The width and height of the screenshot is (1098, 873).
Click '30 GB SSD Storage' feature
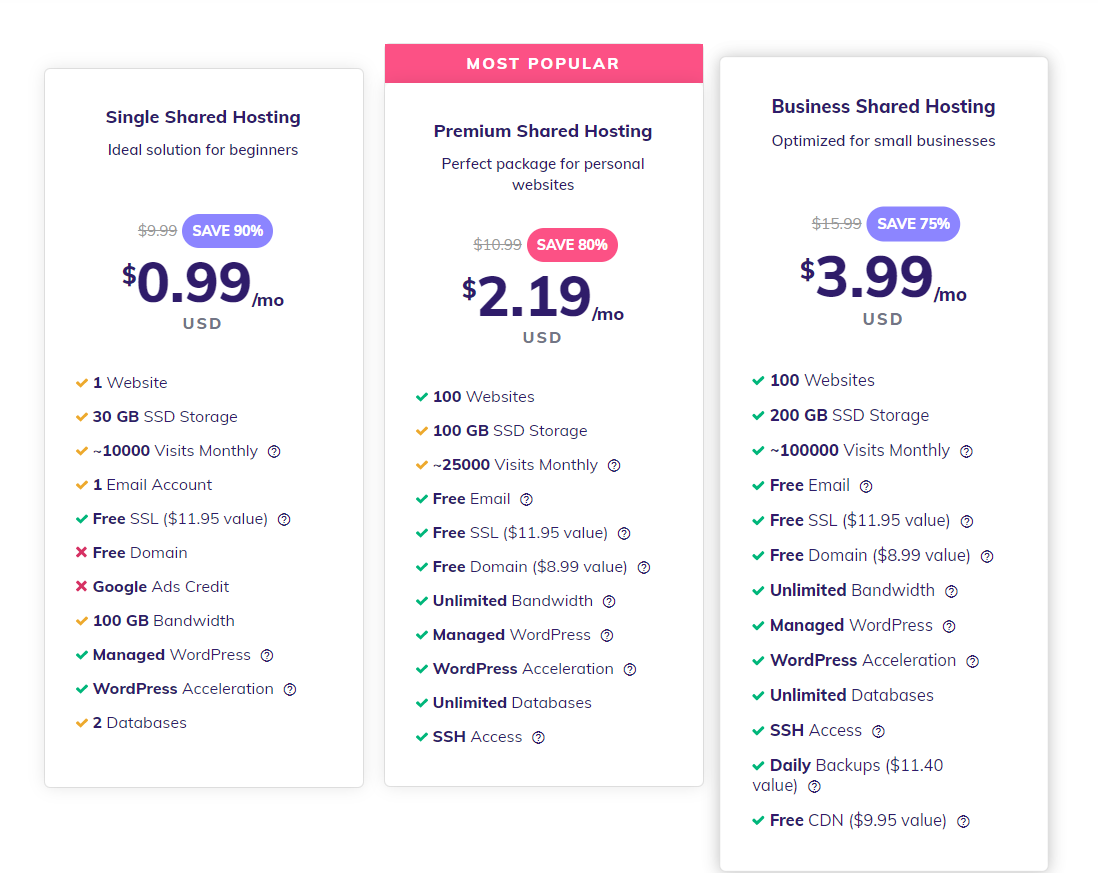point(165,417)
